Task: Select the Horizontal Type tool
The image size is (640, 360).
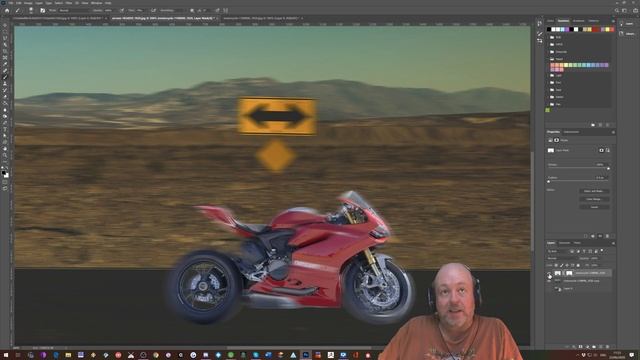Action: [5, 129]
